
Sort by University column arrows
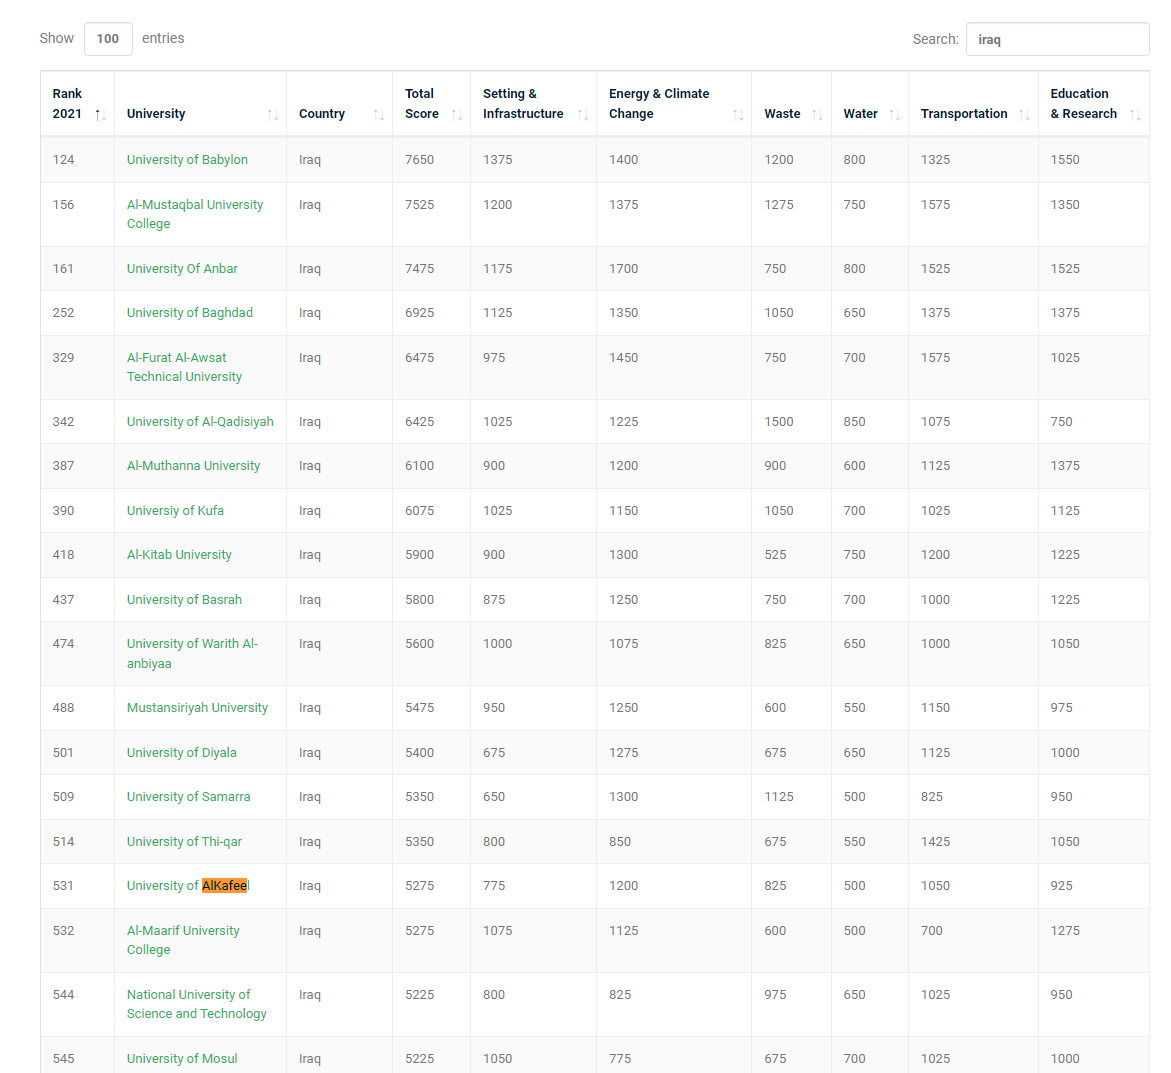[273, 114]
